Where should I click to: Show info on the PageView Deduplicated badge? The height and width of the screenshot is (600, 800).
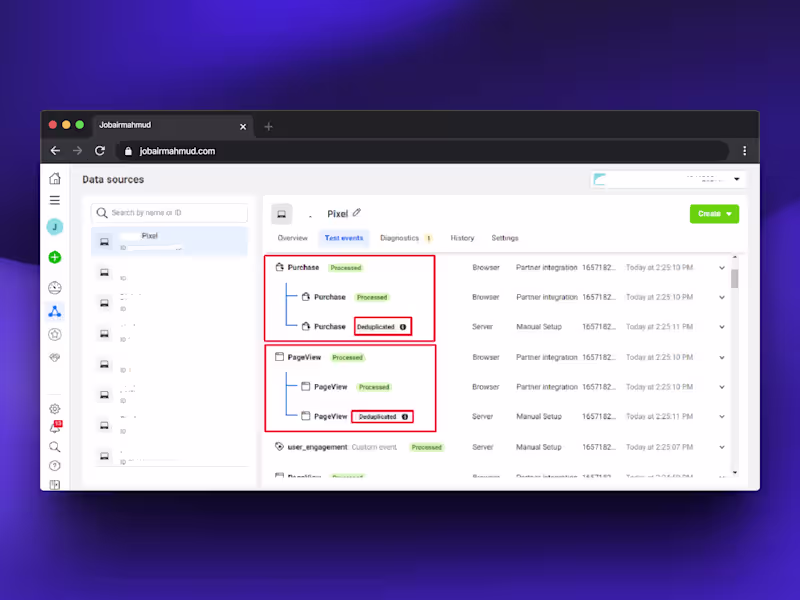click(x=405, y=417)
